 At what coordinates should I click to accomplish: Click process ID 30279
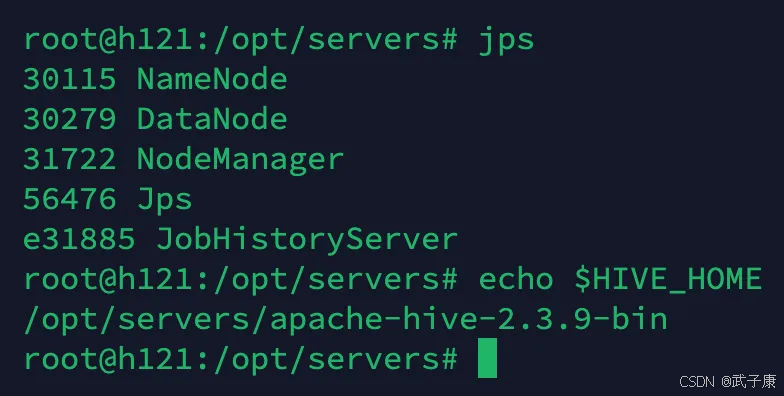(70, 120)
